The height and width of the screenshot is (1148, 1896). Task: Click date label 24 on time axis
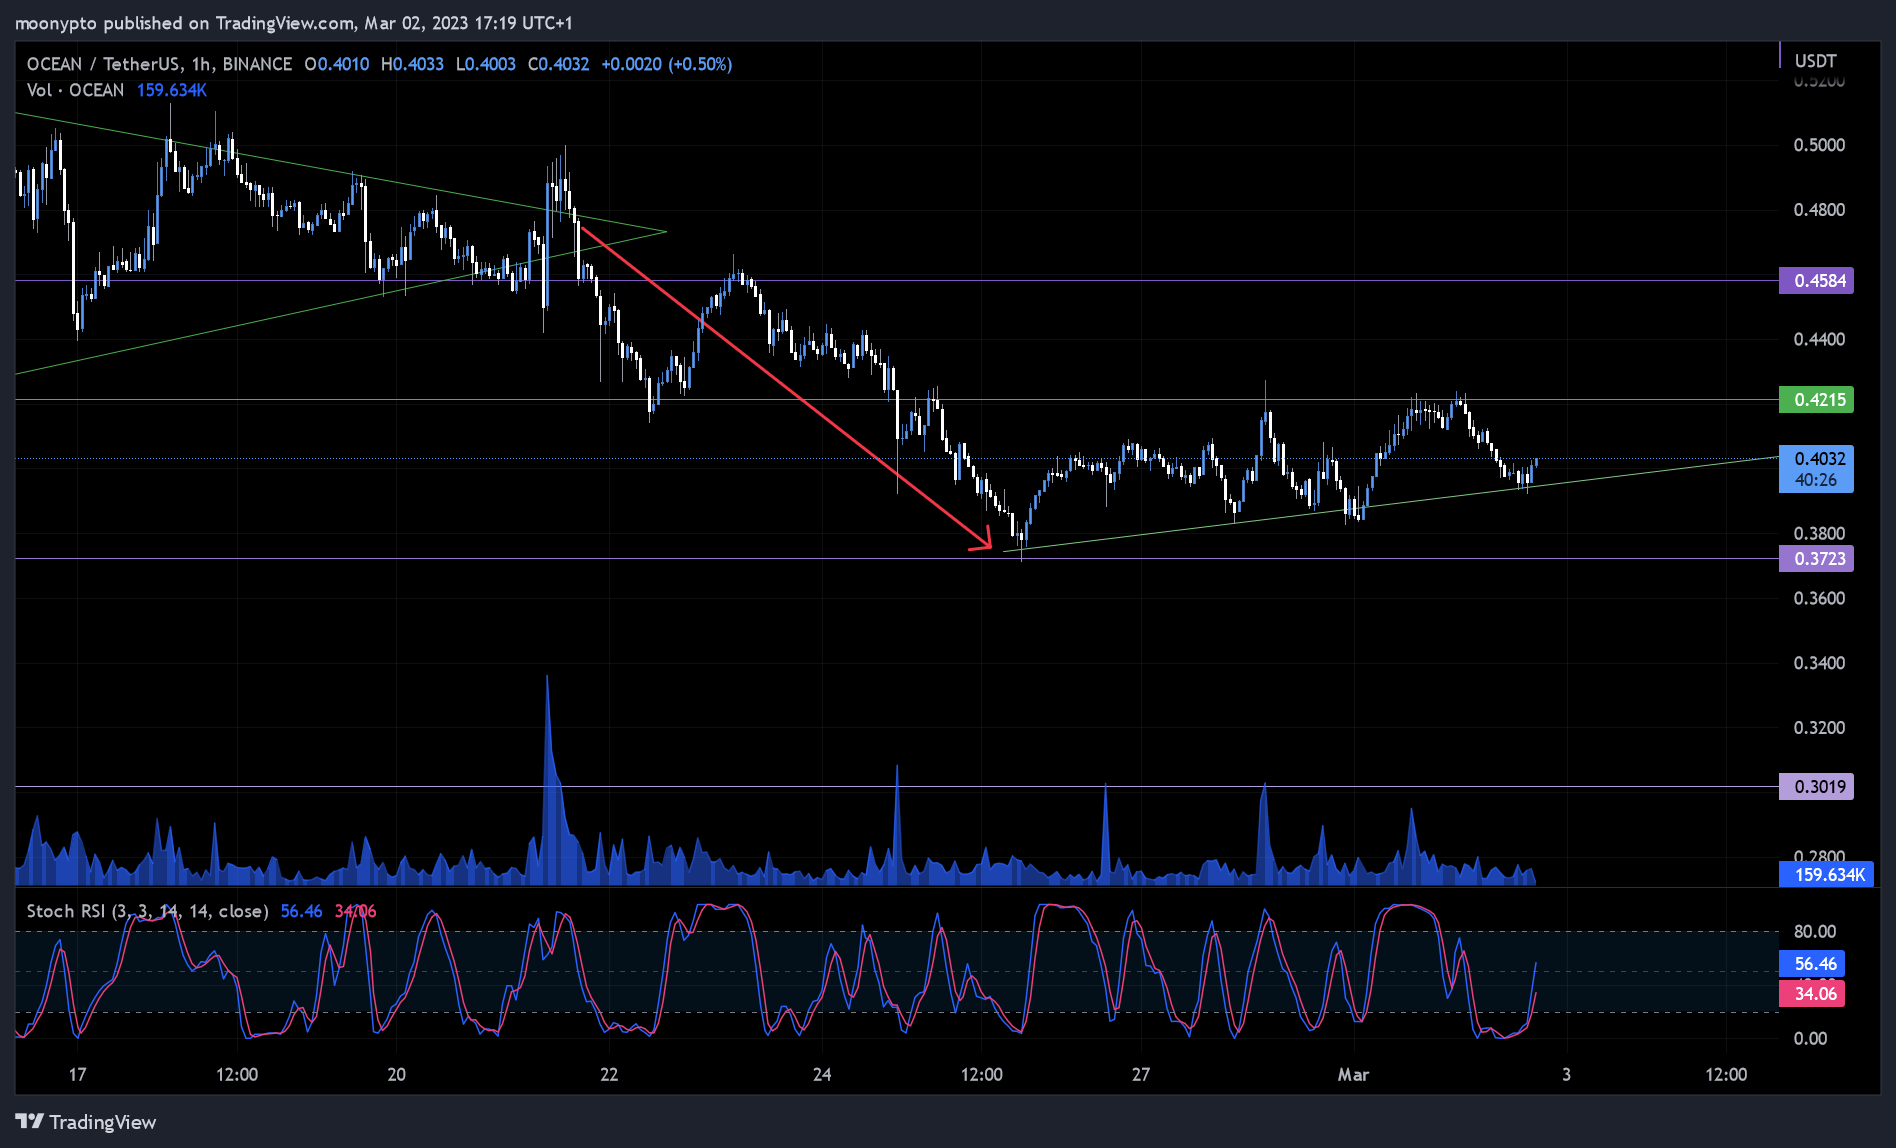click(x=822, y=1074)
